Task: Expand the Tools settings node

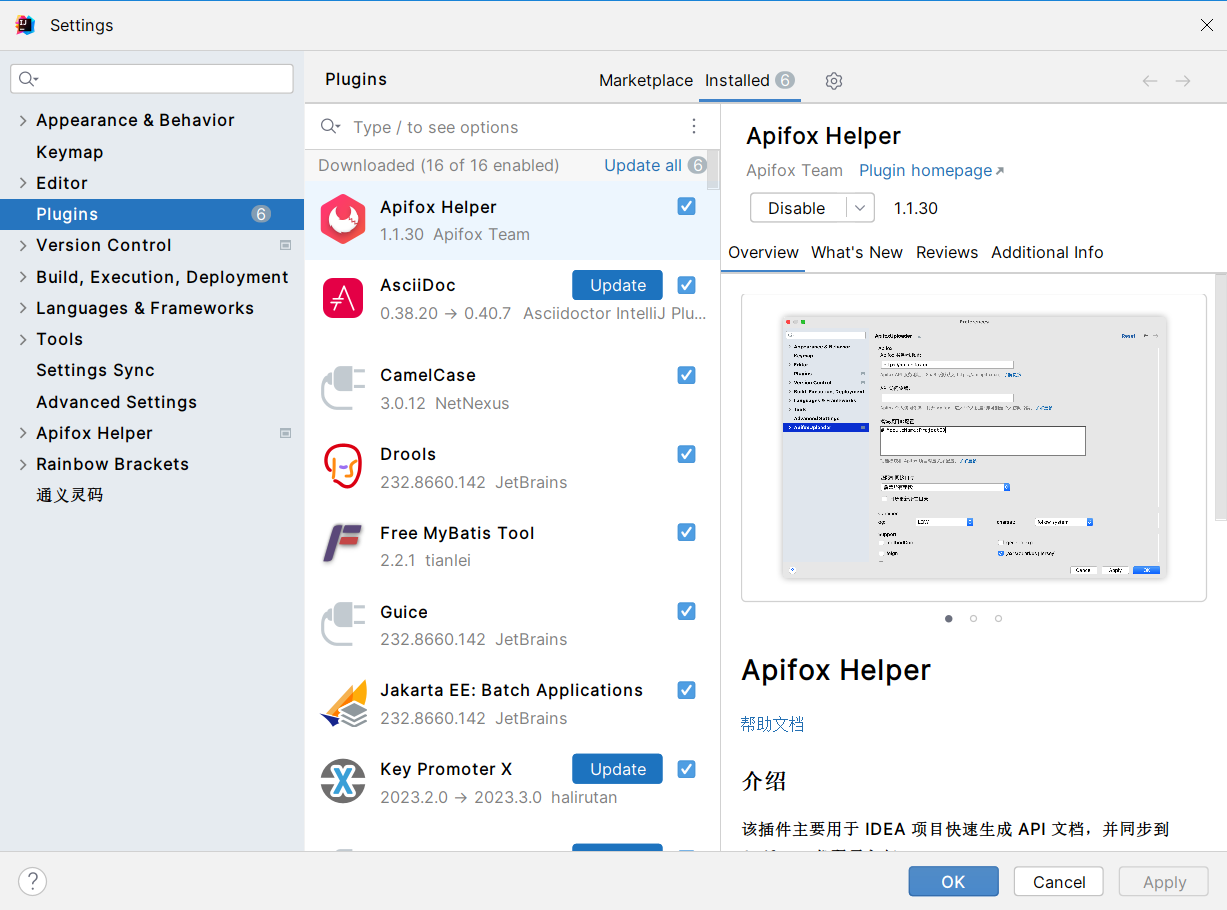Action: 23,339
